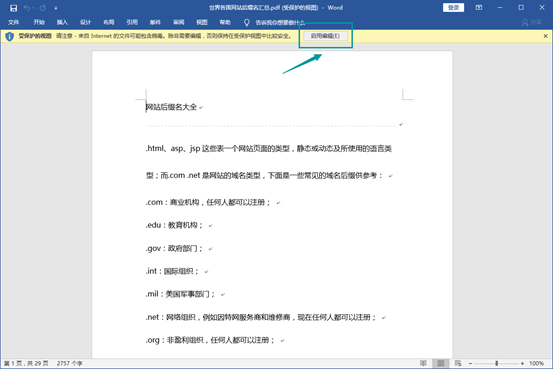The width and height of the screenshot is (553, 369).
Task: Click the zoom in plus button
Action: tap(522, 363)
